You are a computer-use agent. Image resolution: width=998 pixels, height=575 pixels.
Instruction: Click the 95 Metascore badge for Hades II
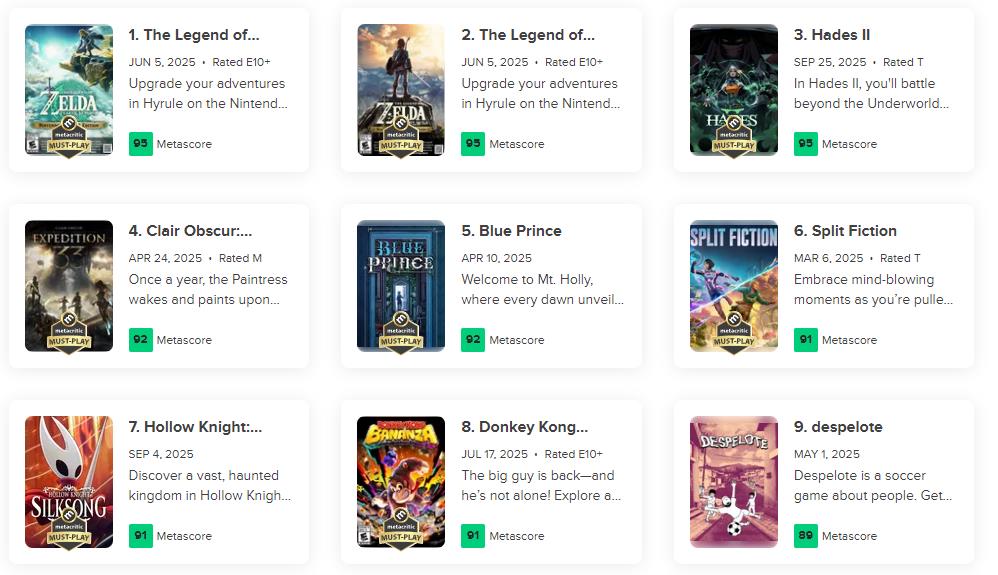point(805,144)
